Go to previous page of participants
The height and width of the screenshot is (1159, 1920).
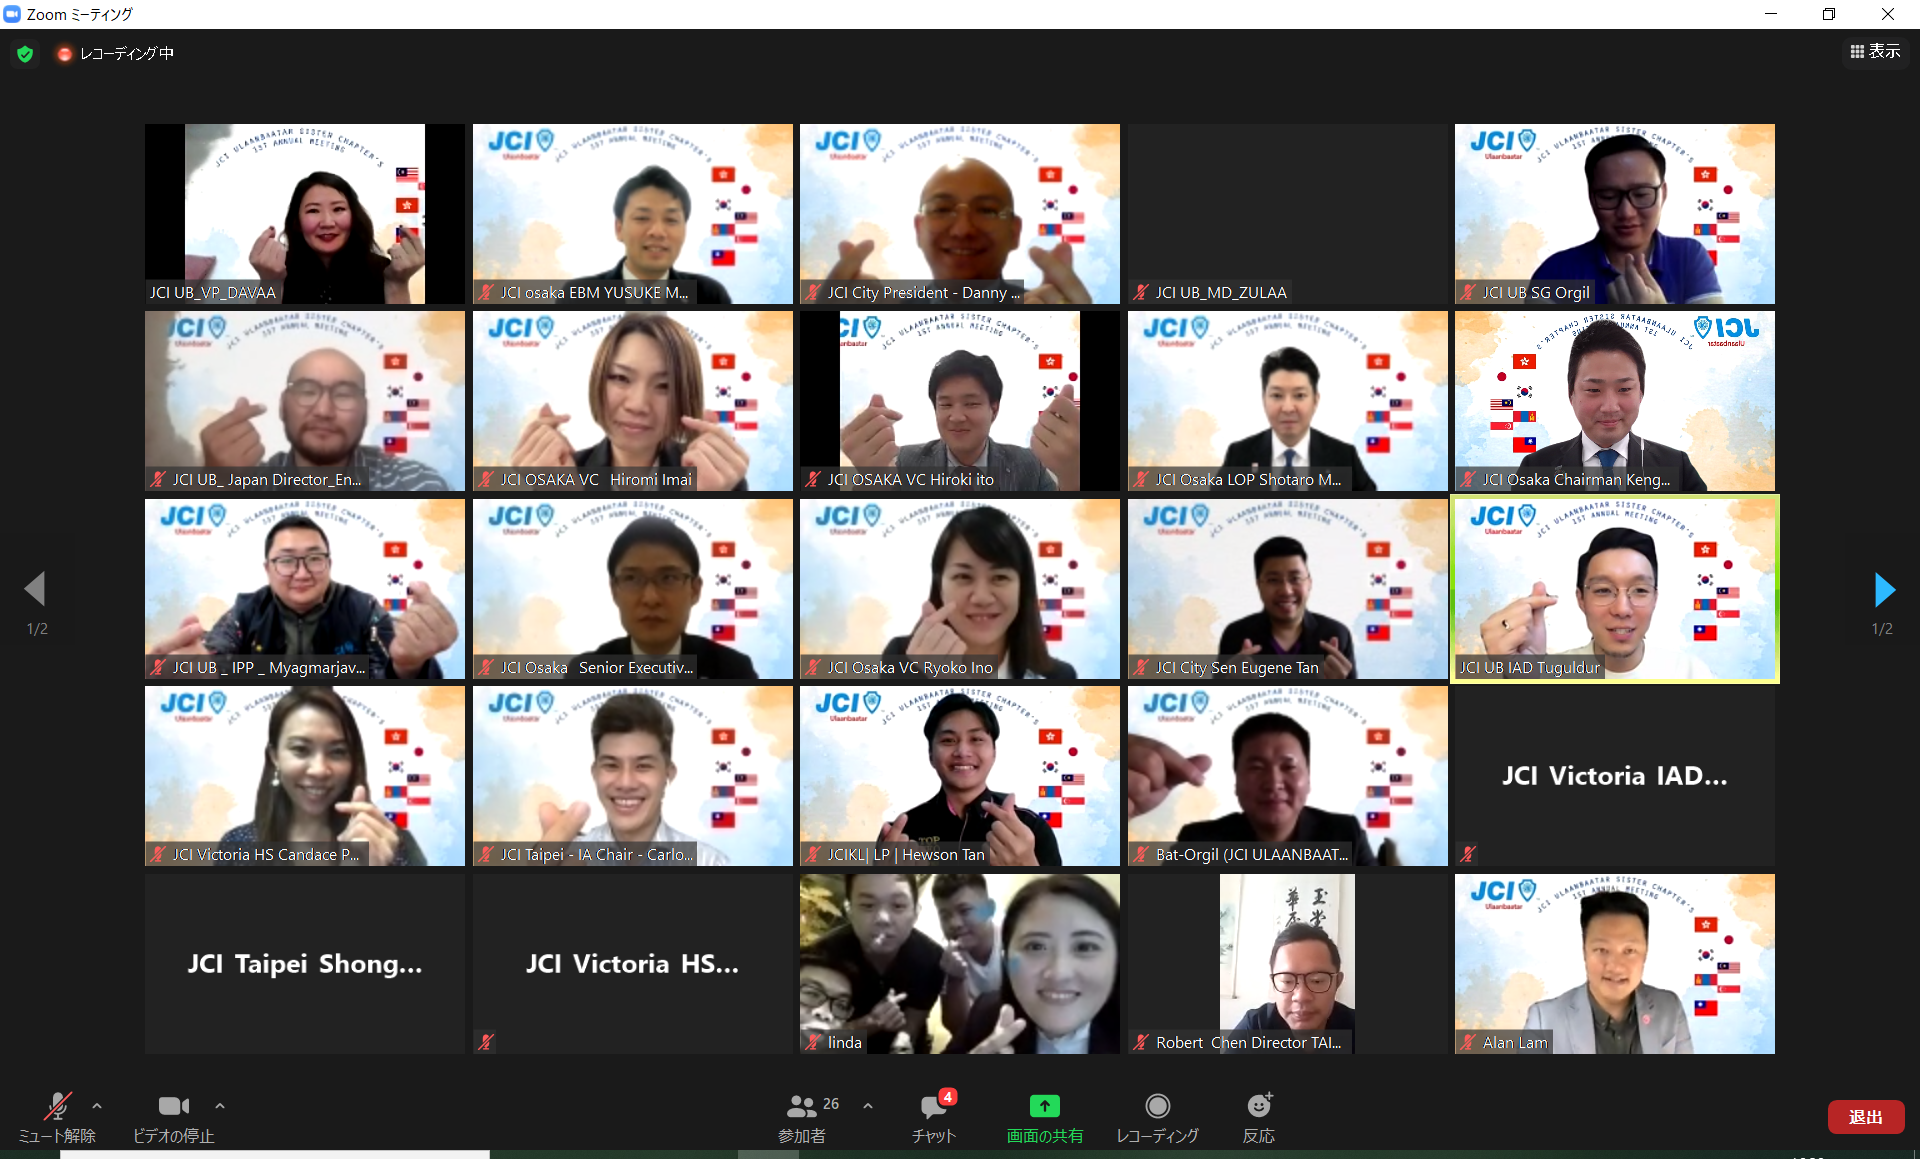point(35,590)
